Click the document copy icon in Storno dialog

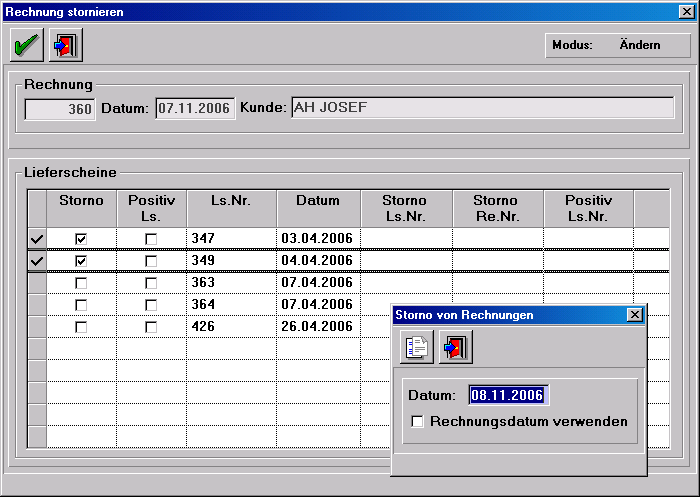point(417,347)
